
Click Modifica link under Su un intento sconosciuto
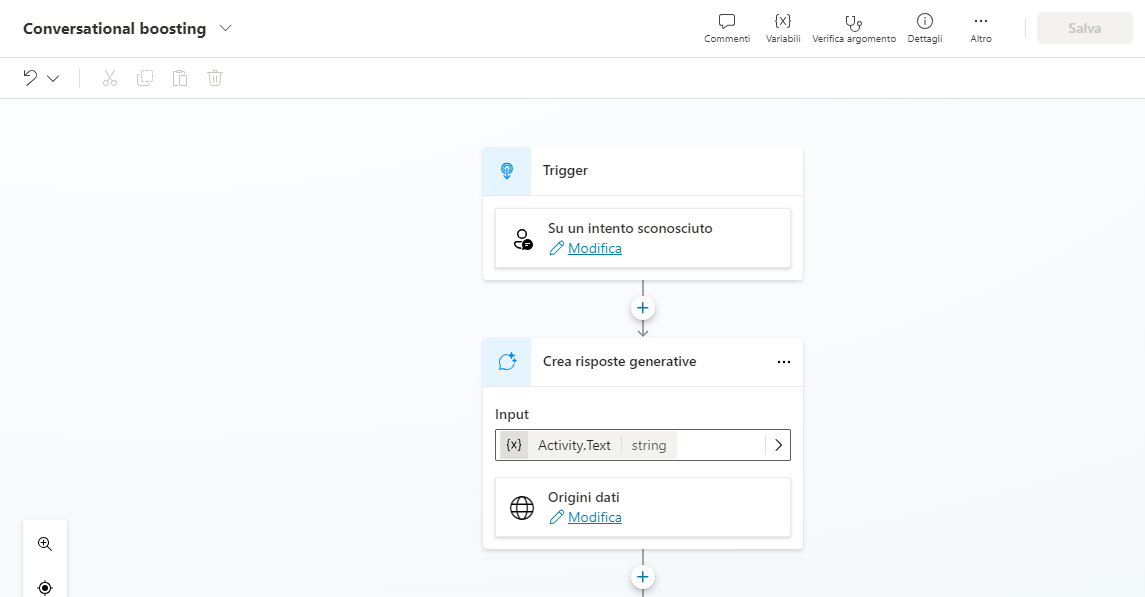click(x=594, y=248)
